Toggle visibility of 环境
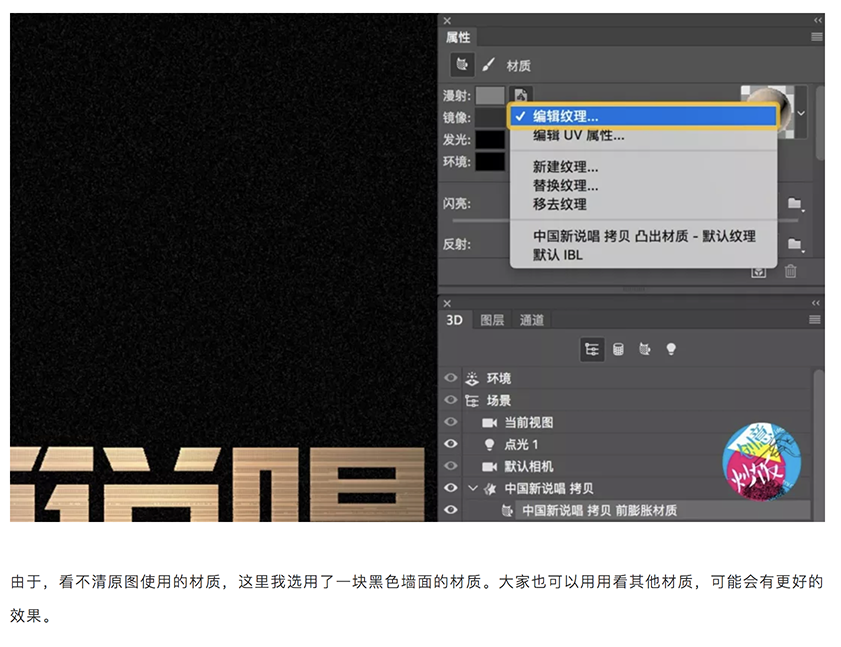Viewport: 841px width, 647px height. pyautogui.click(x=451, y=378)
